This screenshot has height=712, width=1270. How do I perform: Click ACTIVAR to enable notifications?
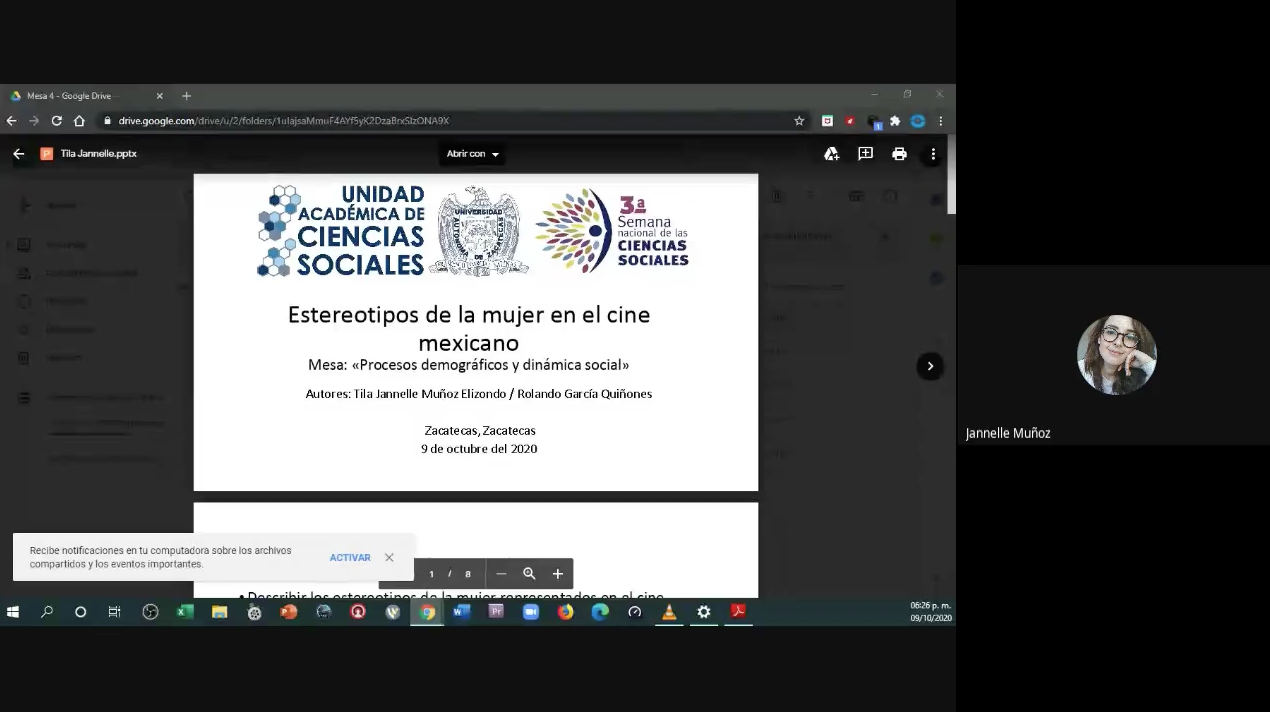(x=350, y=558)
